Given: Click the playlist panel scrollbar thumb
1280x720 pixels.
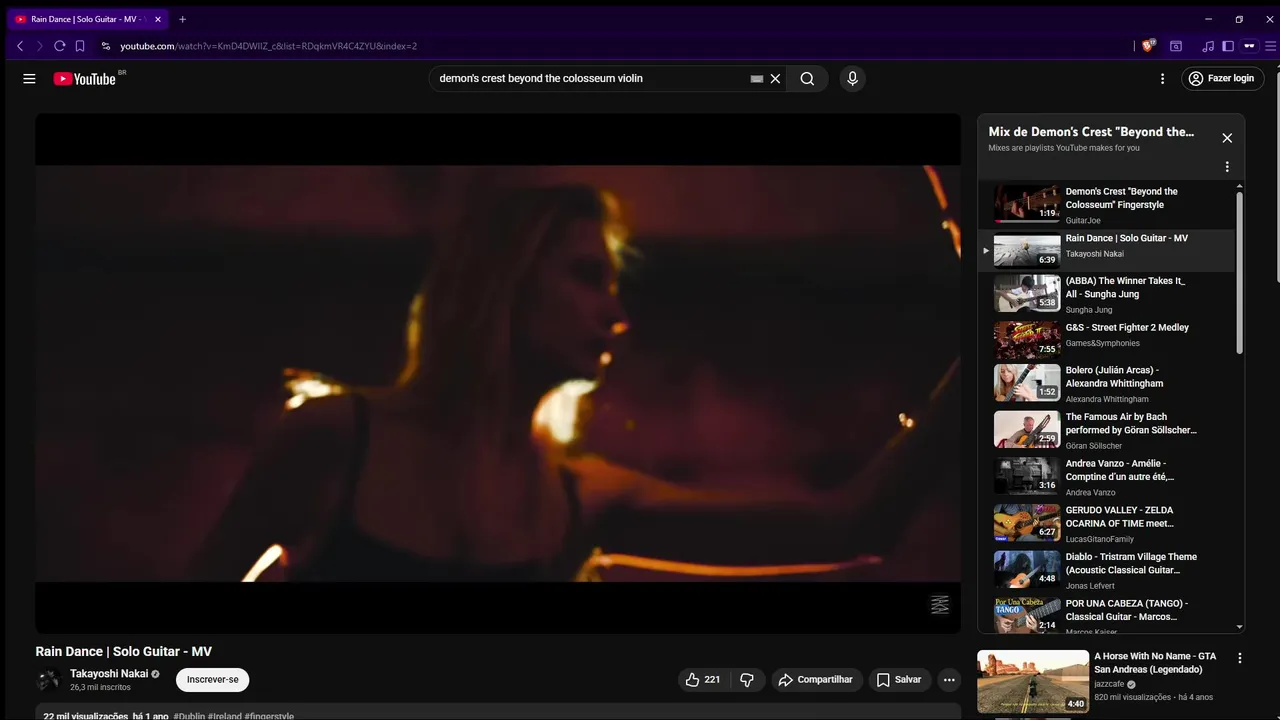Looking at the screenshot, I should [x=1240, y=272].
